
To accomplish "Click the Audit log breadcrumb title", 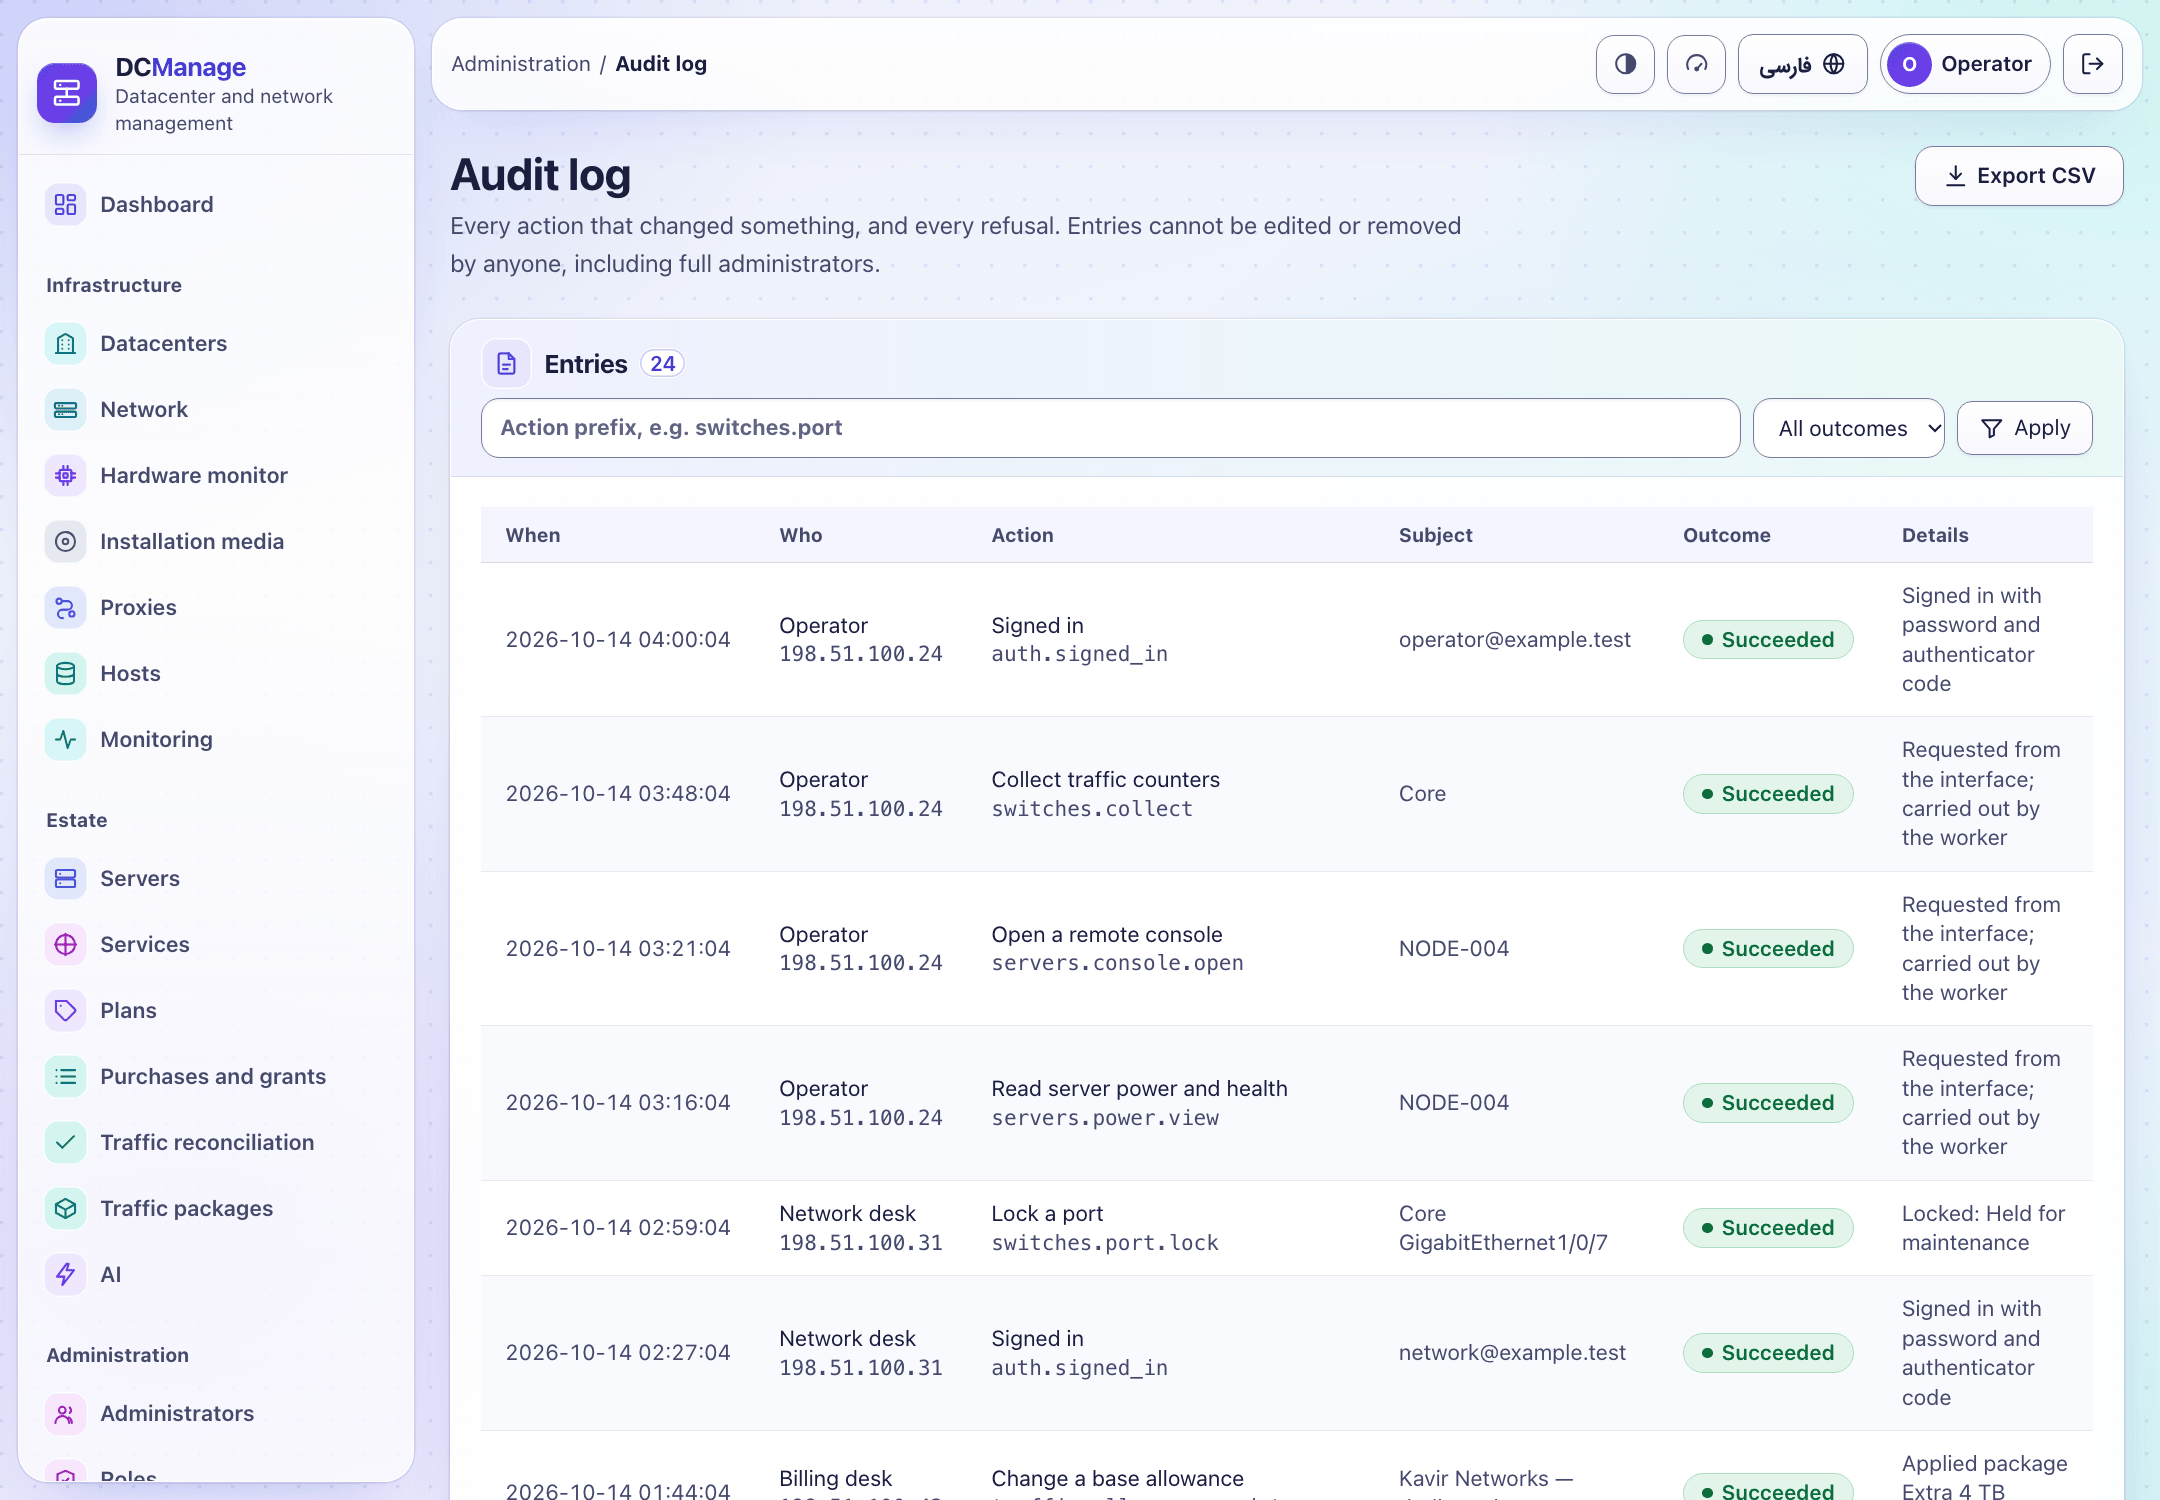I will click(660, 64).
